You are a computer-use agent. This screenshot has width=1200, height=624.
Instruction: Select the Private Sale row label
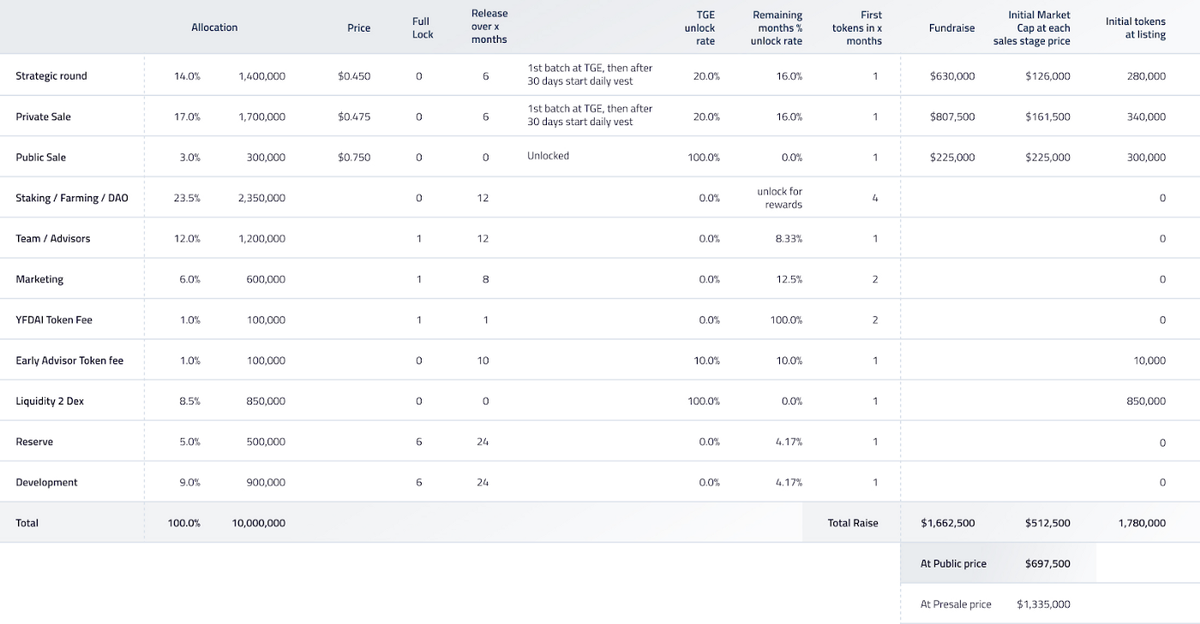point(43,117)
